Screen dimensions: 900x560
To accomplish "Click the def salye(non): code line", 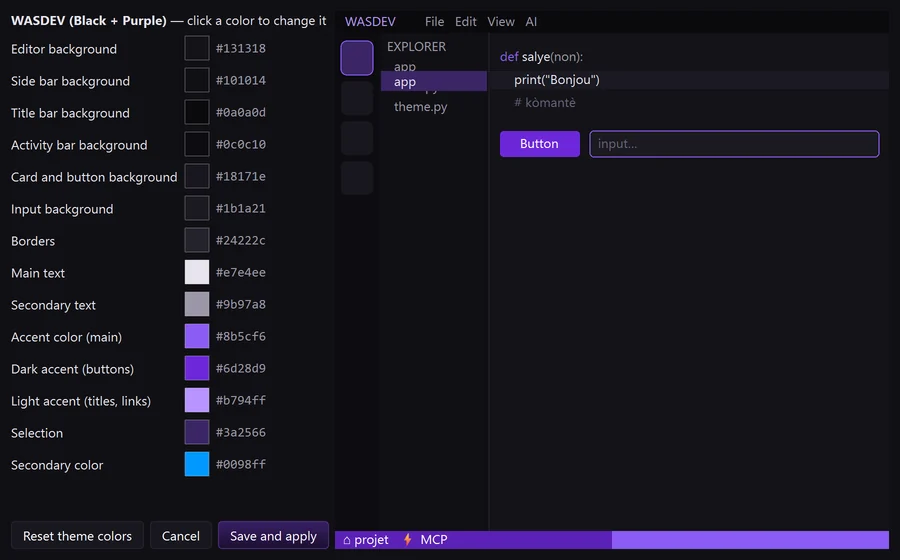I will [541, 57].
